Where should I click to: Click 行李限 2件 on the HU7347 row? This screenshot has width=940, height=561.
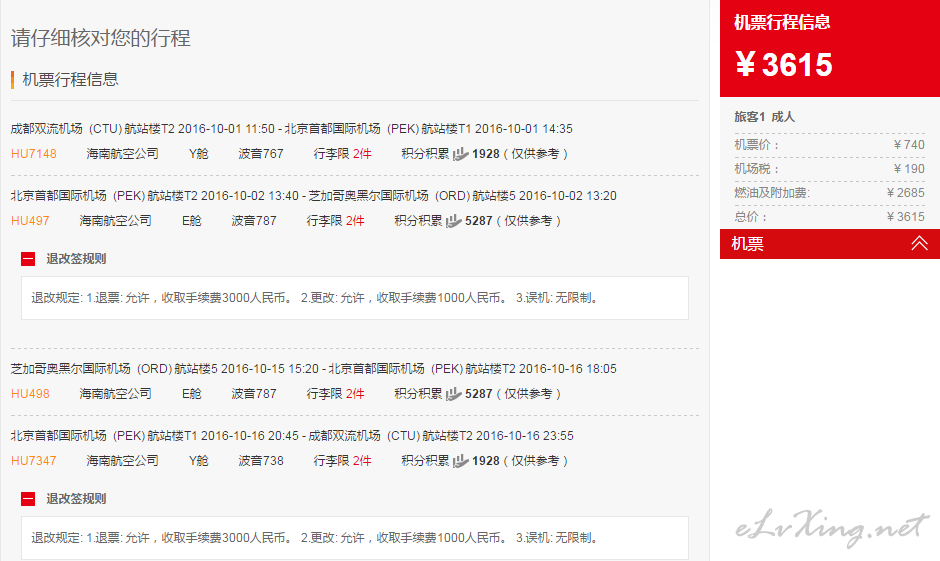pyautogui.click(x=342, y=461)
